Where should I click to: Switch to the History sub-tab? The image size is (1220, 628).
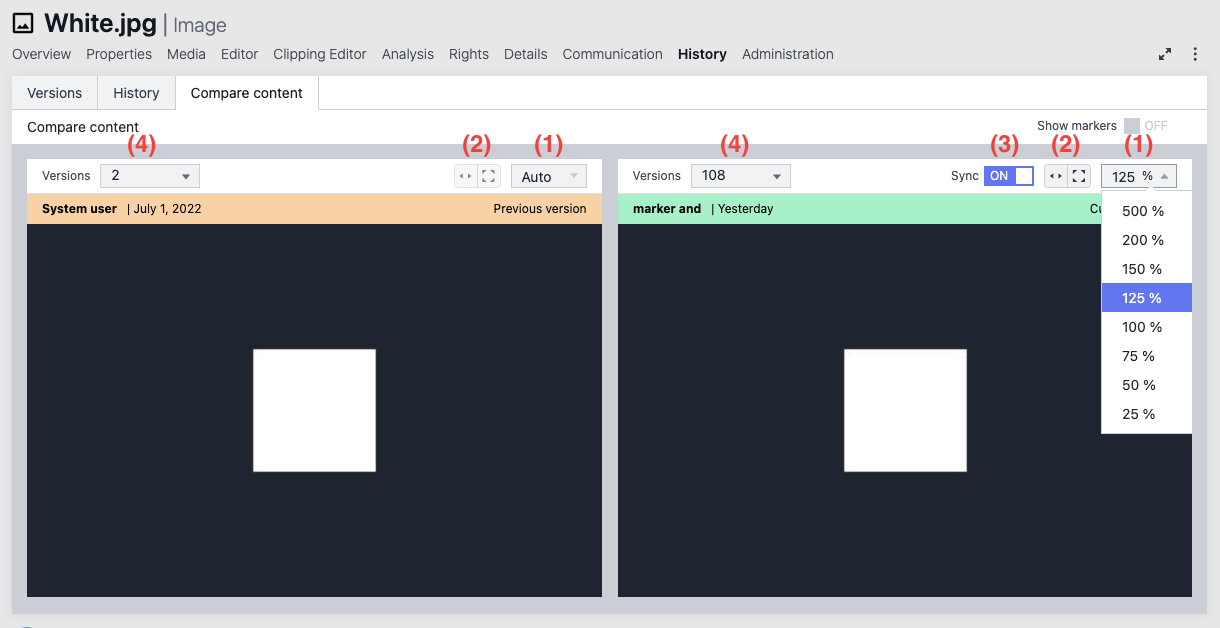(x=136, y=92)
